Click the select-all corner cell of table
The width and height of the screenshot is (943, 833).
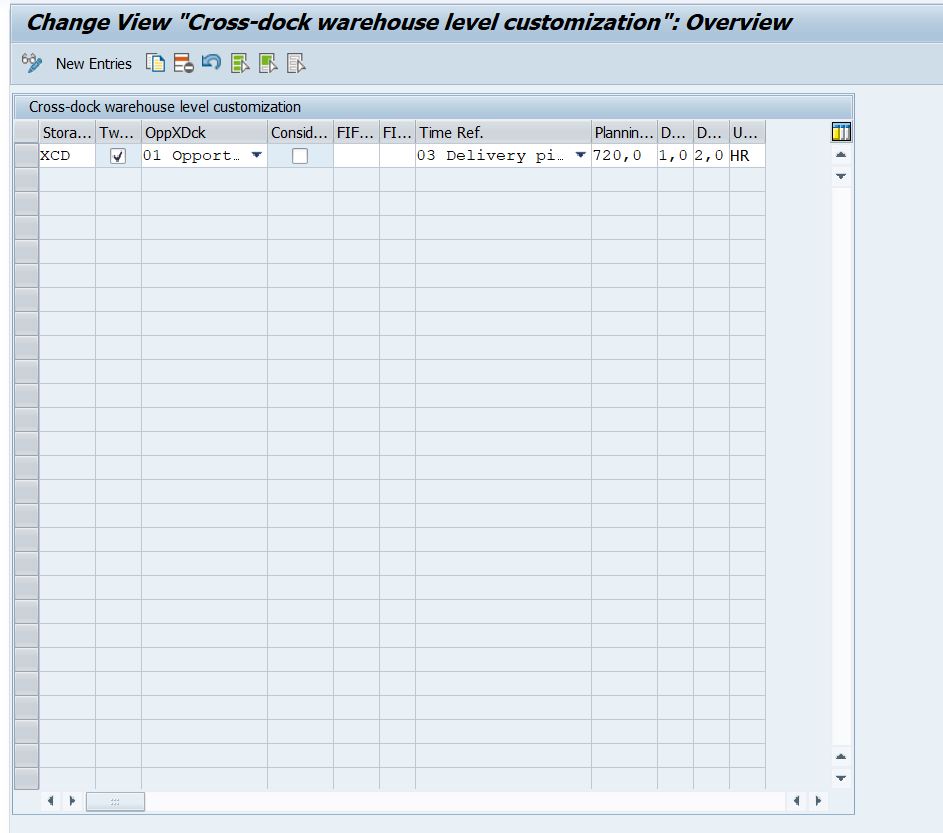[x=26, y=132]
